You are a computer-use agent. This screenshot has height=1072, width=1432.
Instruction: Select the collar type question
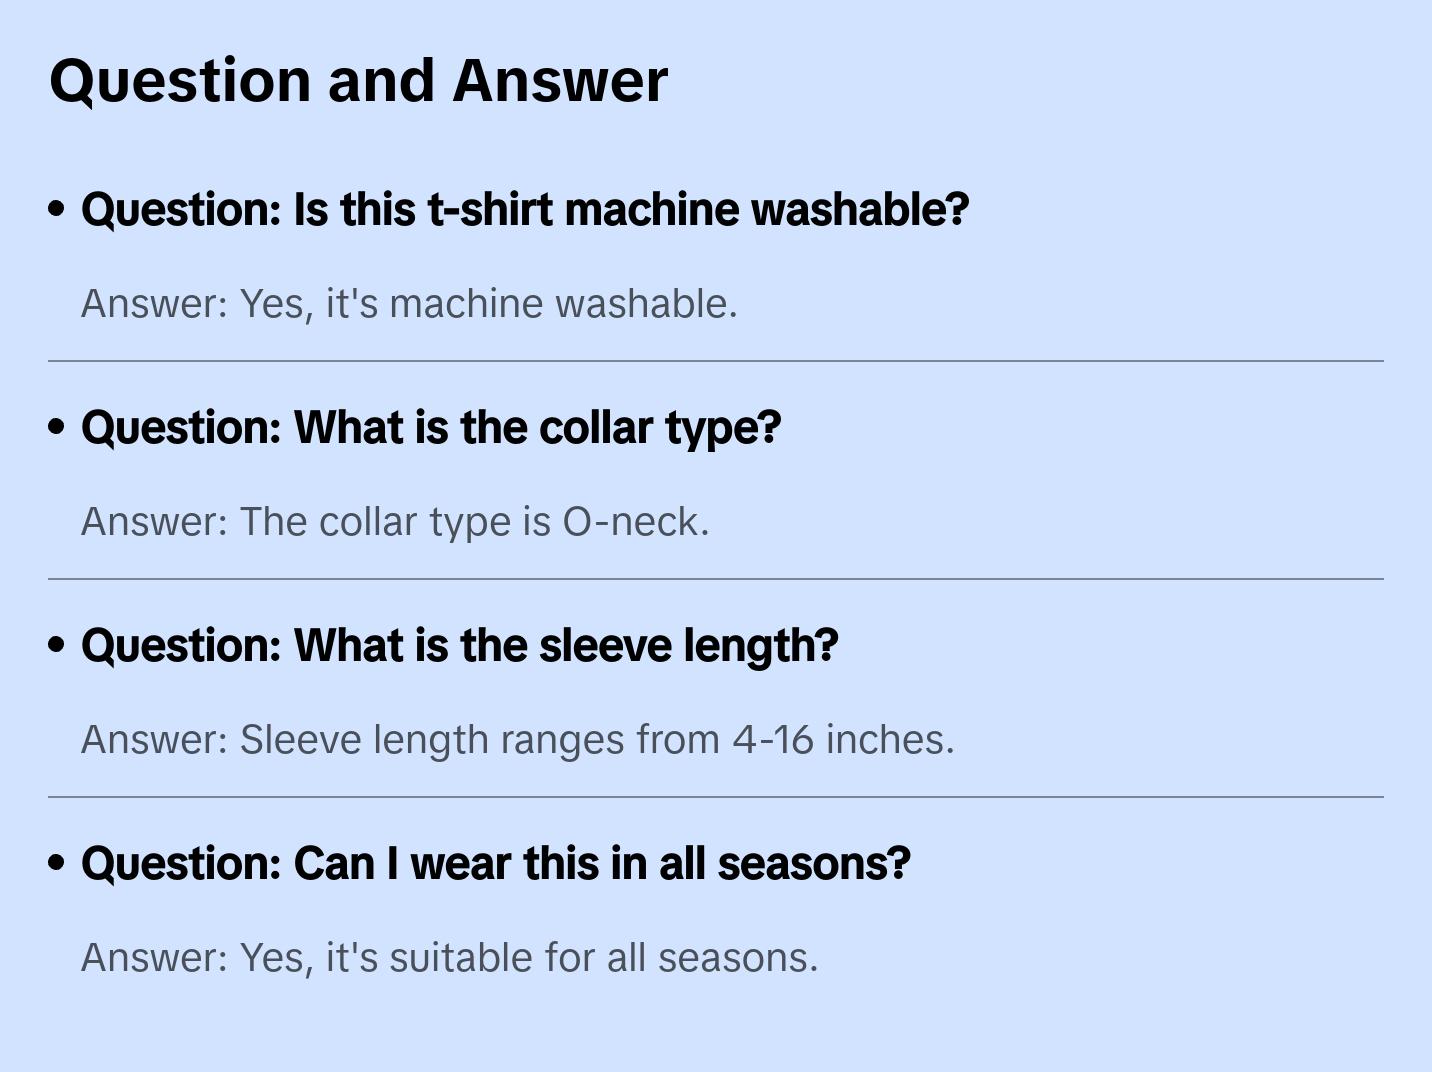coord(431,428)
